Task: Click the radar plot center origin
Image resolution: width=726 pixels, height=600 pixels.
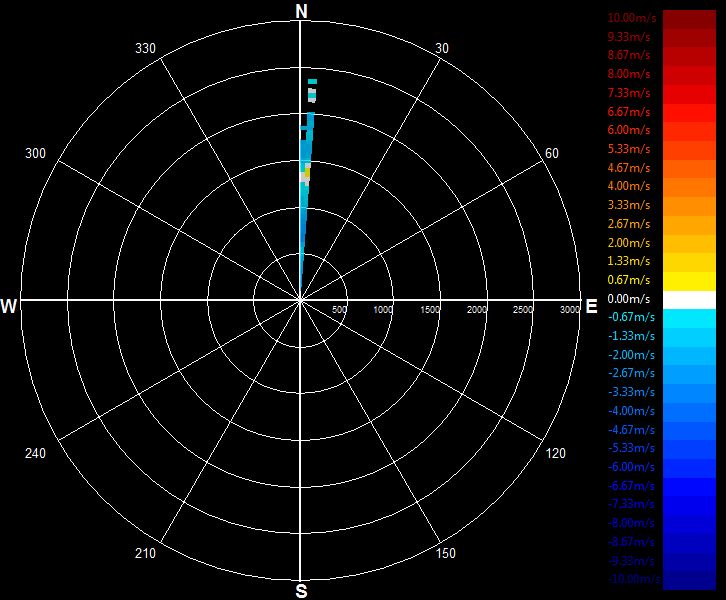Action: click(300, 300)
